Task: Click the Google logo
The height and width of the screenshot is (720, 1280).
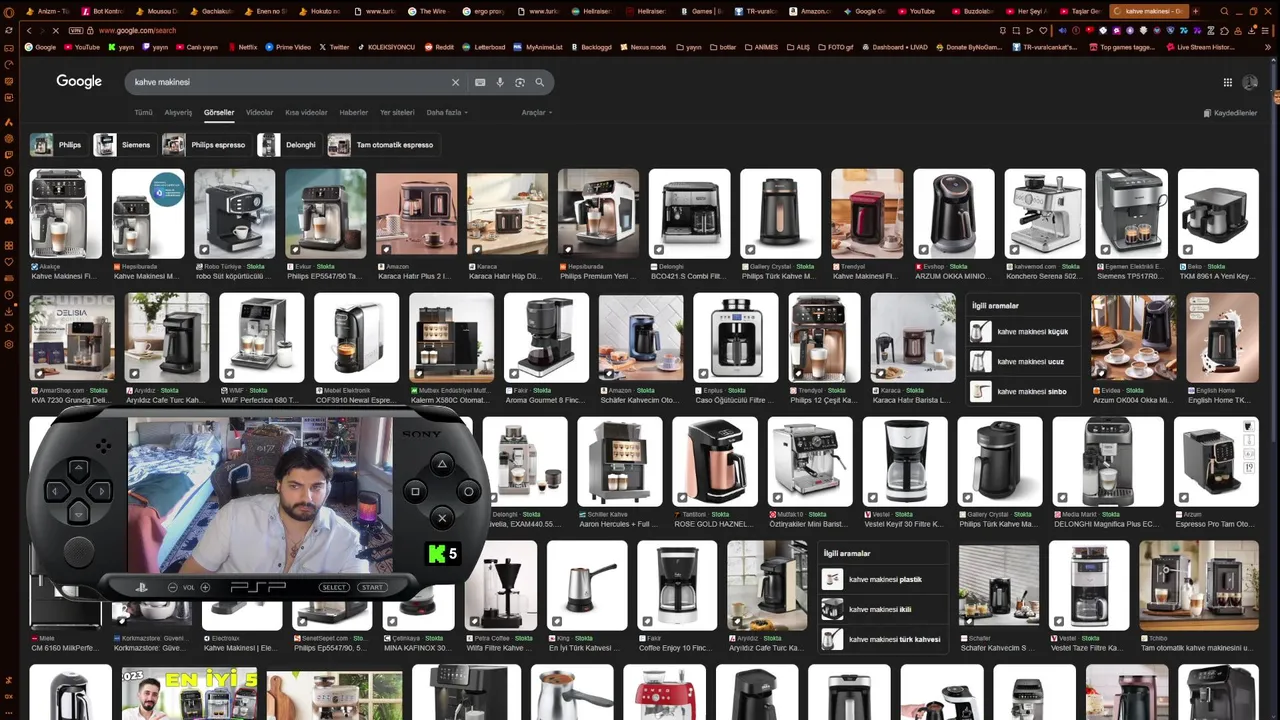Action: click(79, 82)
